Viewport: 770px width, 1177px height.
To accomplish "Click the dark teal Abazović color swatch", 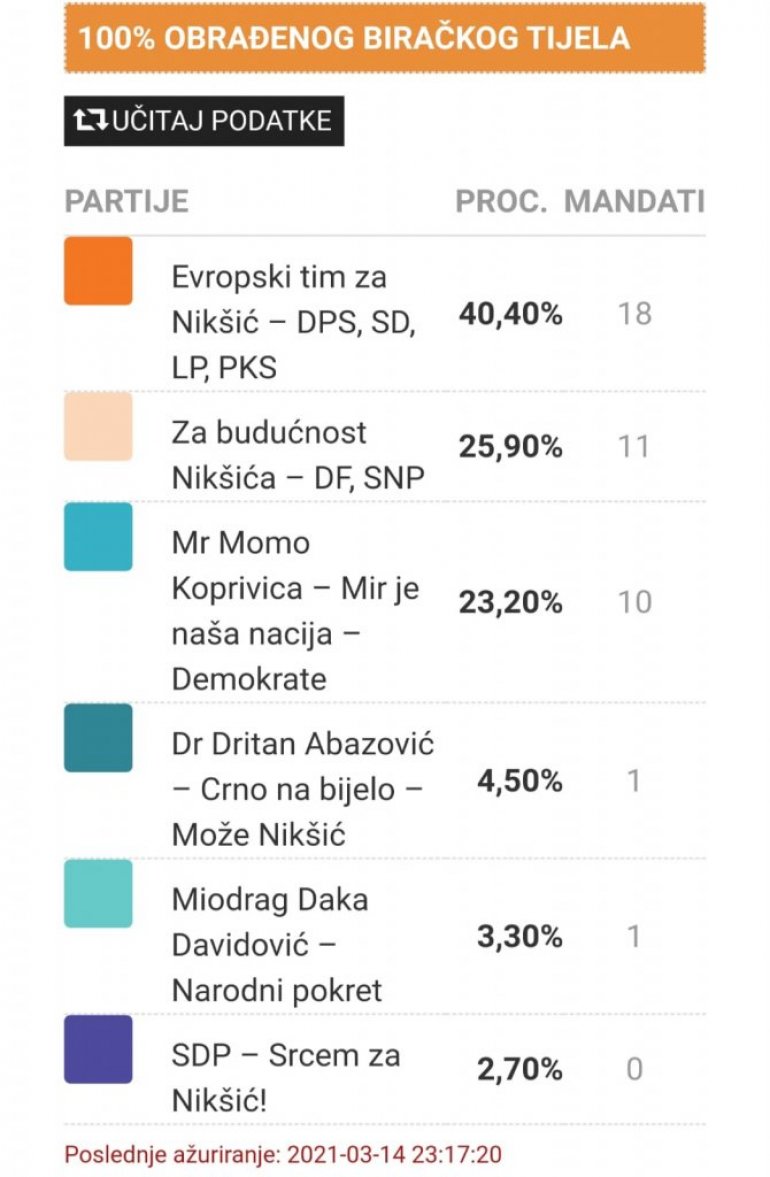I will pyautogui.click(x=98, y=737).
